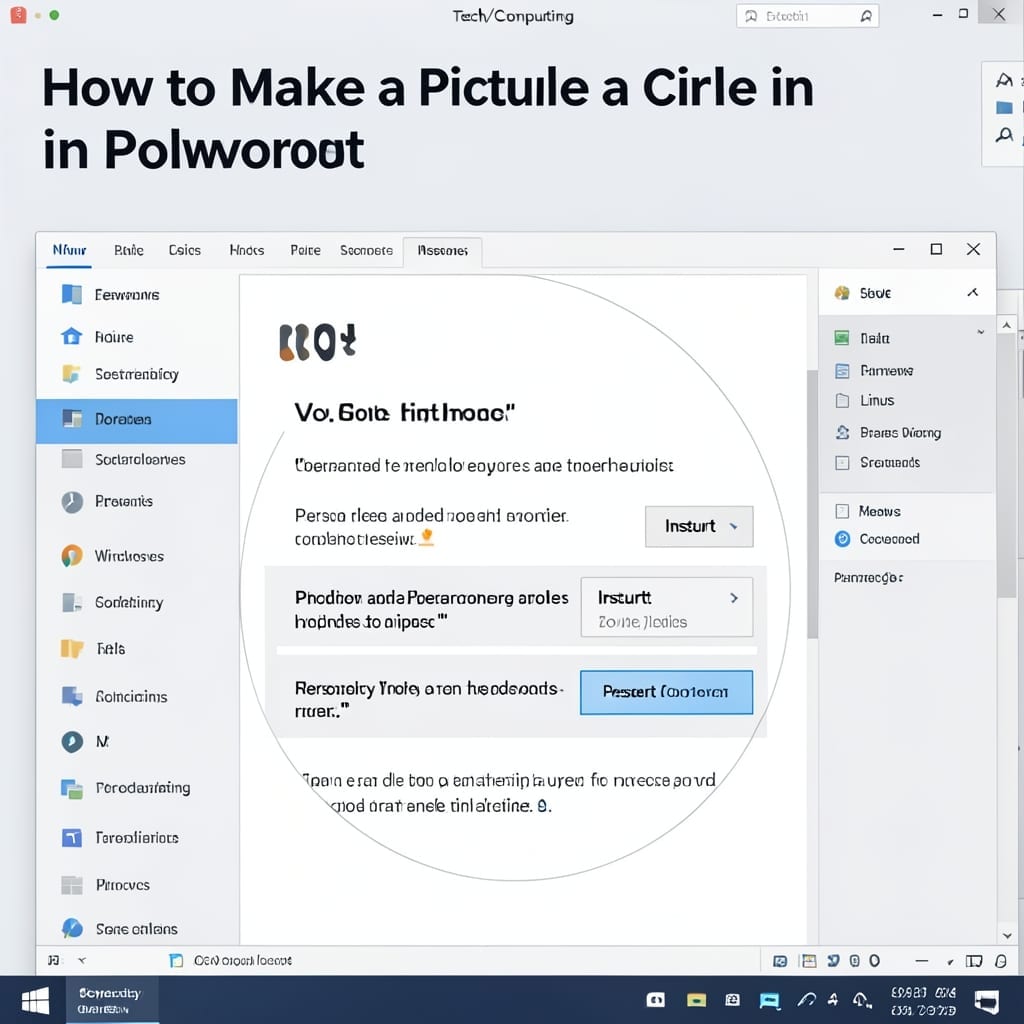Click the blue Pescert button

(x=666, y=692)
